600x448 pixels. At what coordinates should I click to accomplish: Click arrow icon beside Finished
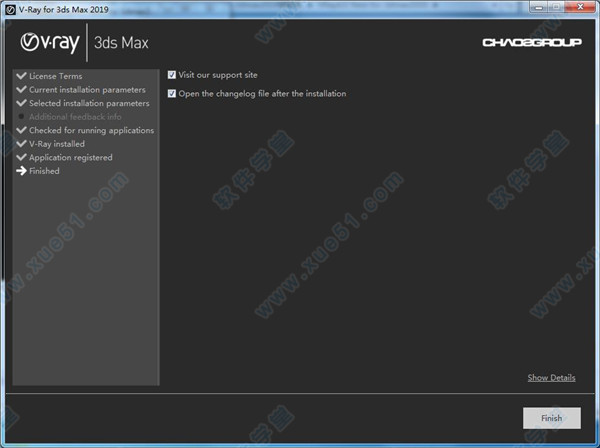point(21,171)
